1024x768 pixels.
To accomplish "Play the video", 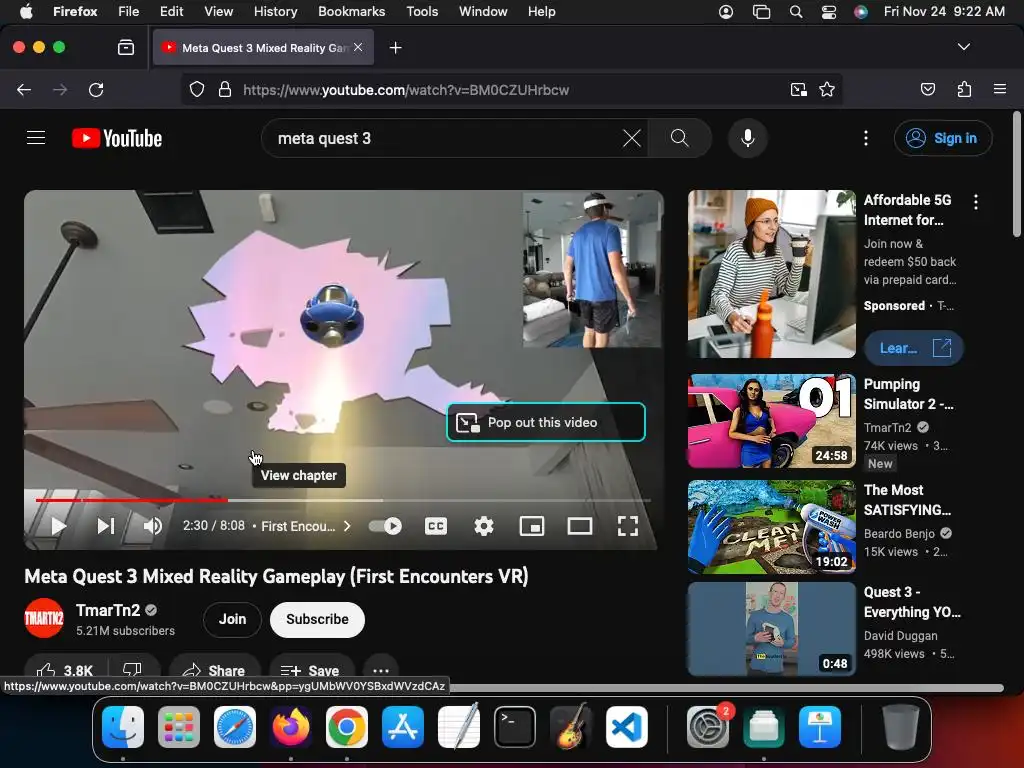I will [58, 526].
